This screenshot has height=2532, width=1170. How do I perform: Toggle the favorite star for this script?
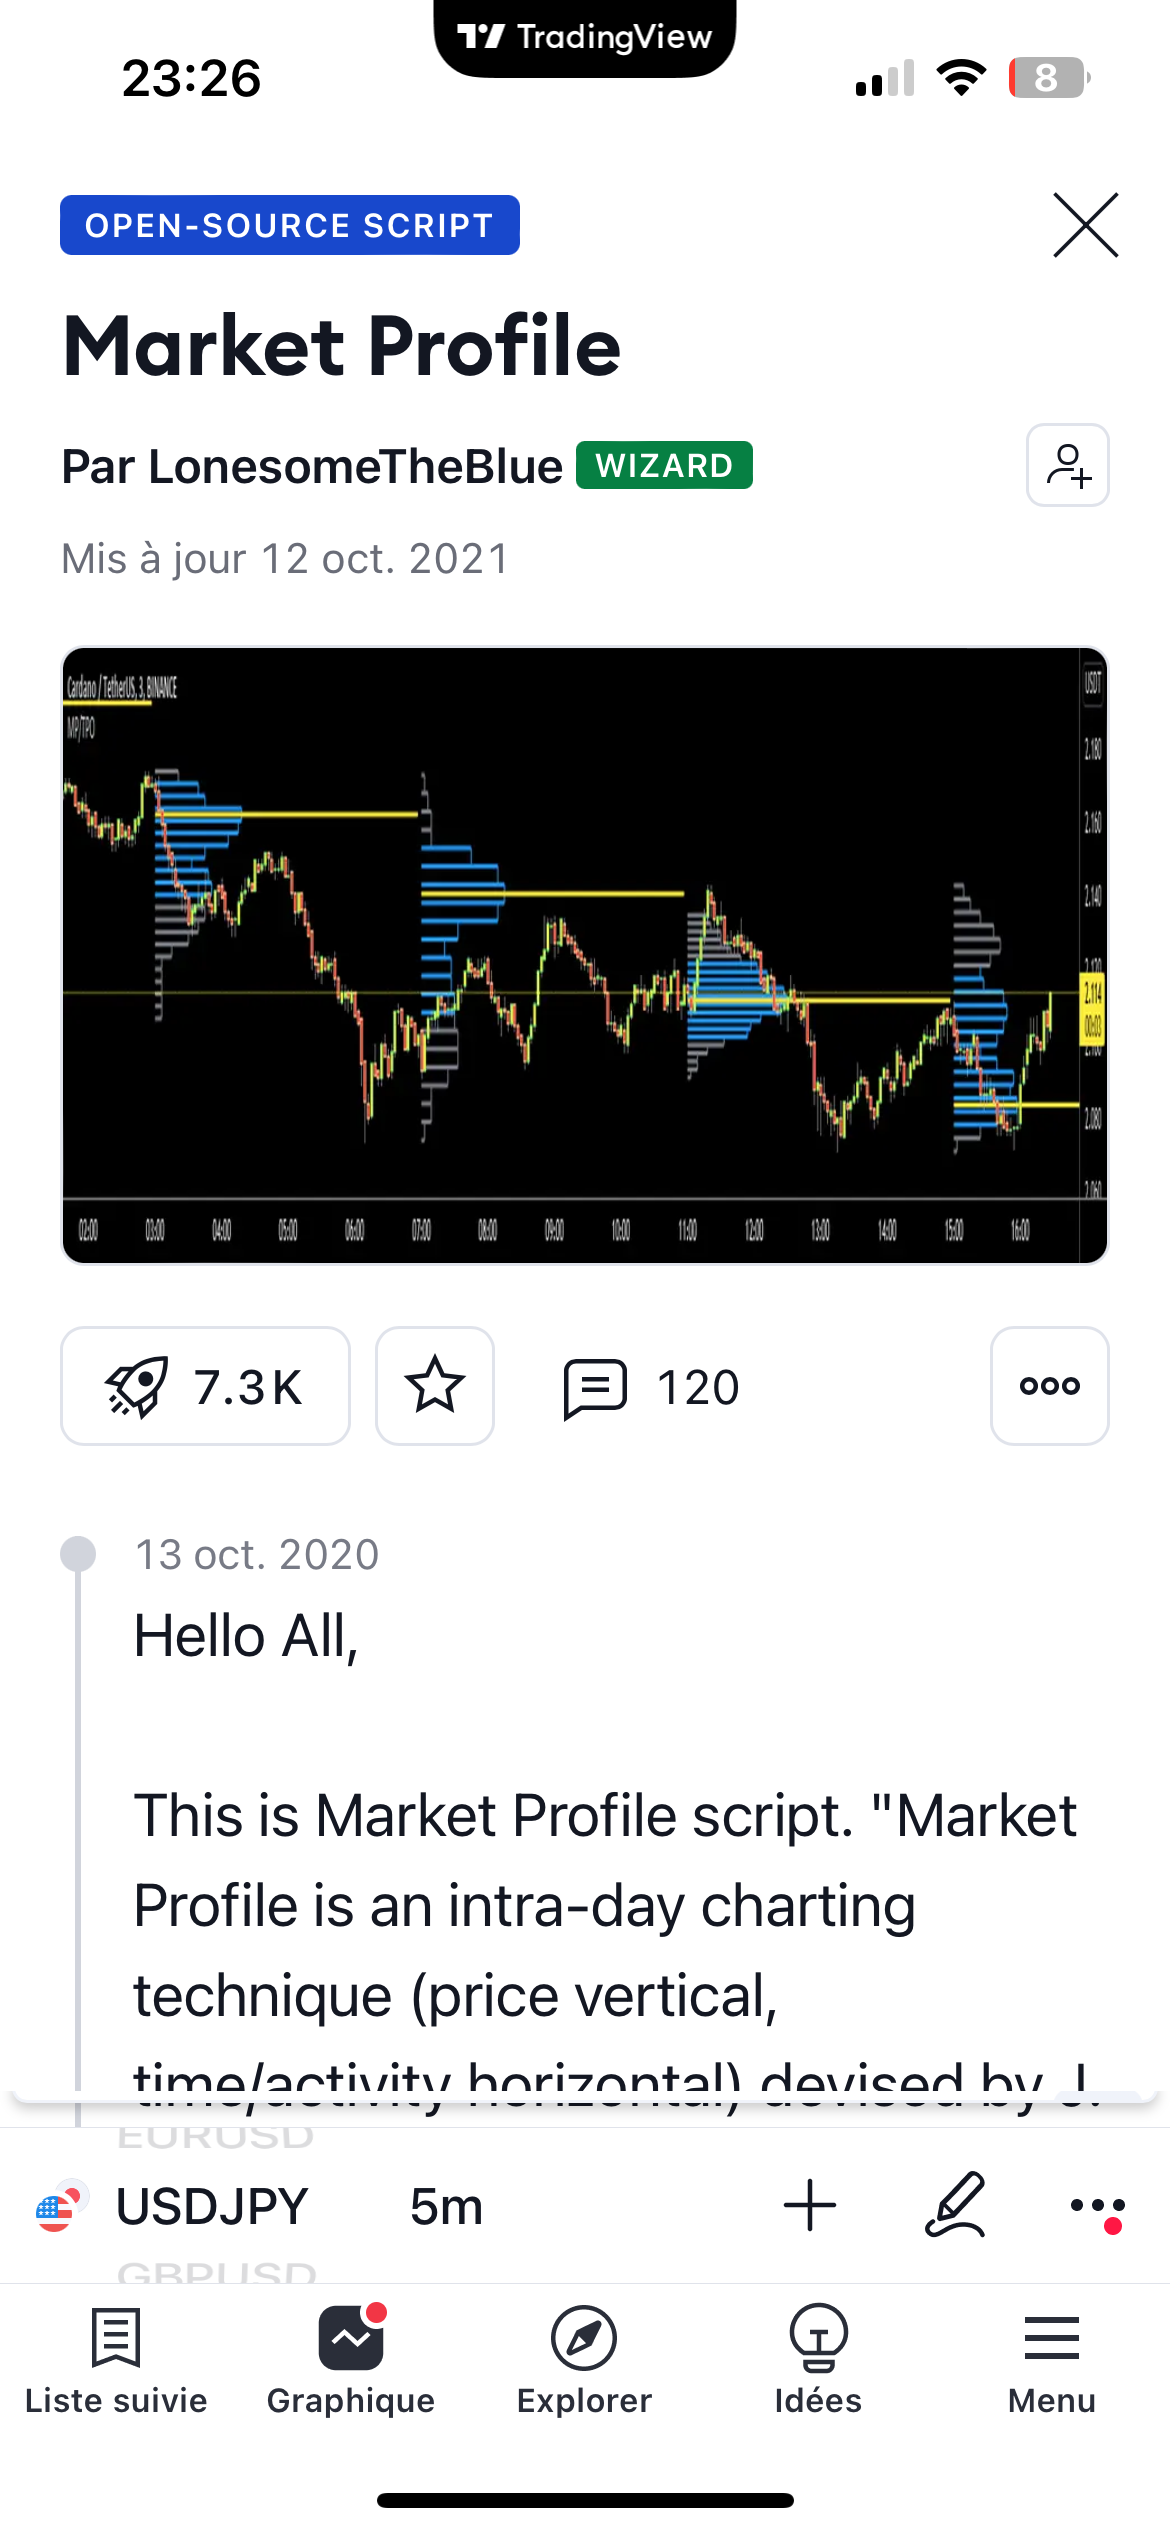tap(435, 1386)
